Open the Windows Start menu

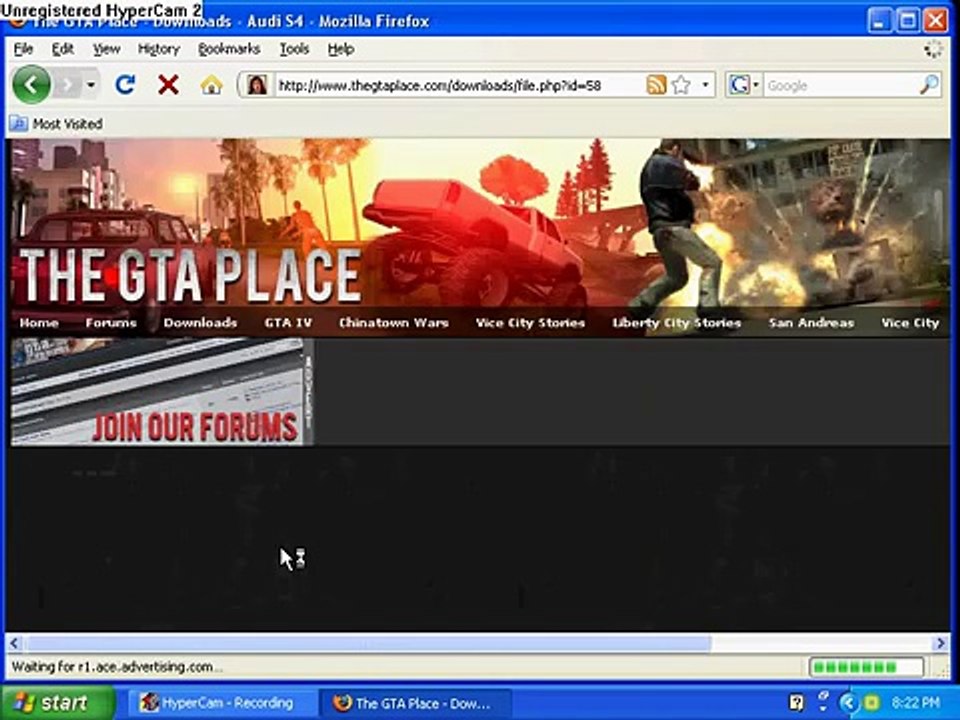[x=58, y=702]
